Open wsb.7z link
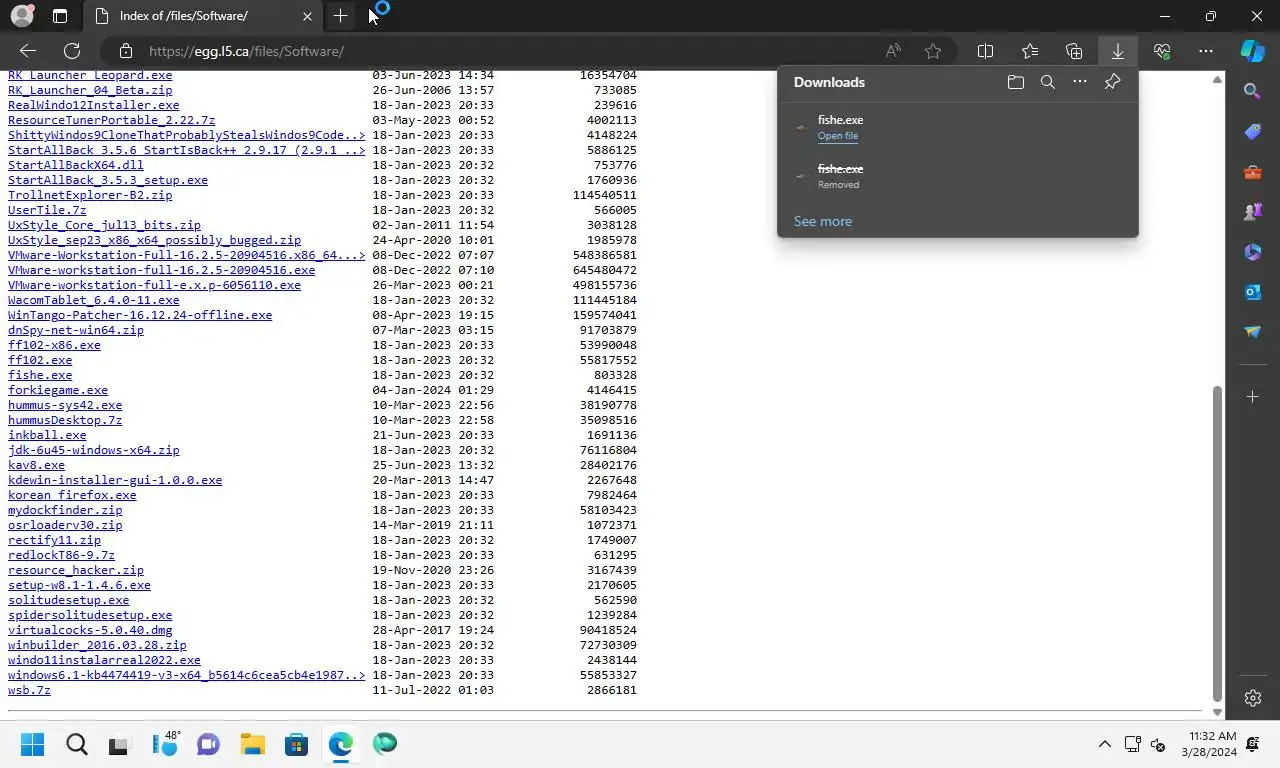 (x=29, y=690)
